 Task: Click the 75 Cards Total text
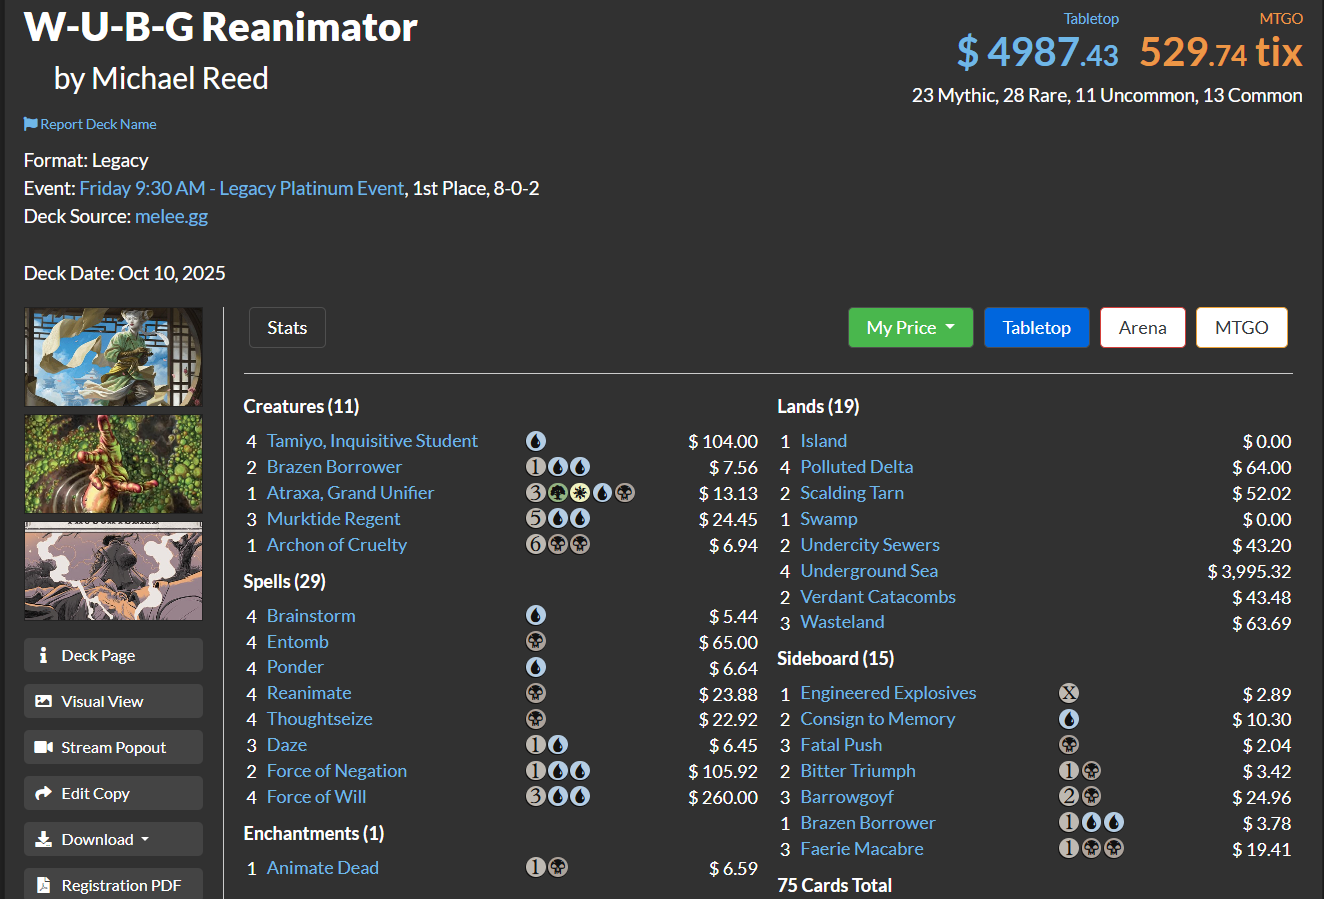835,885
